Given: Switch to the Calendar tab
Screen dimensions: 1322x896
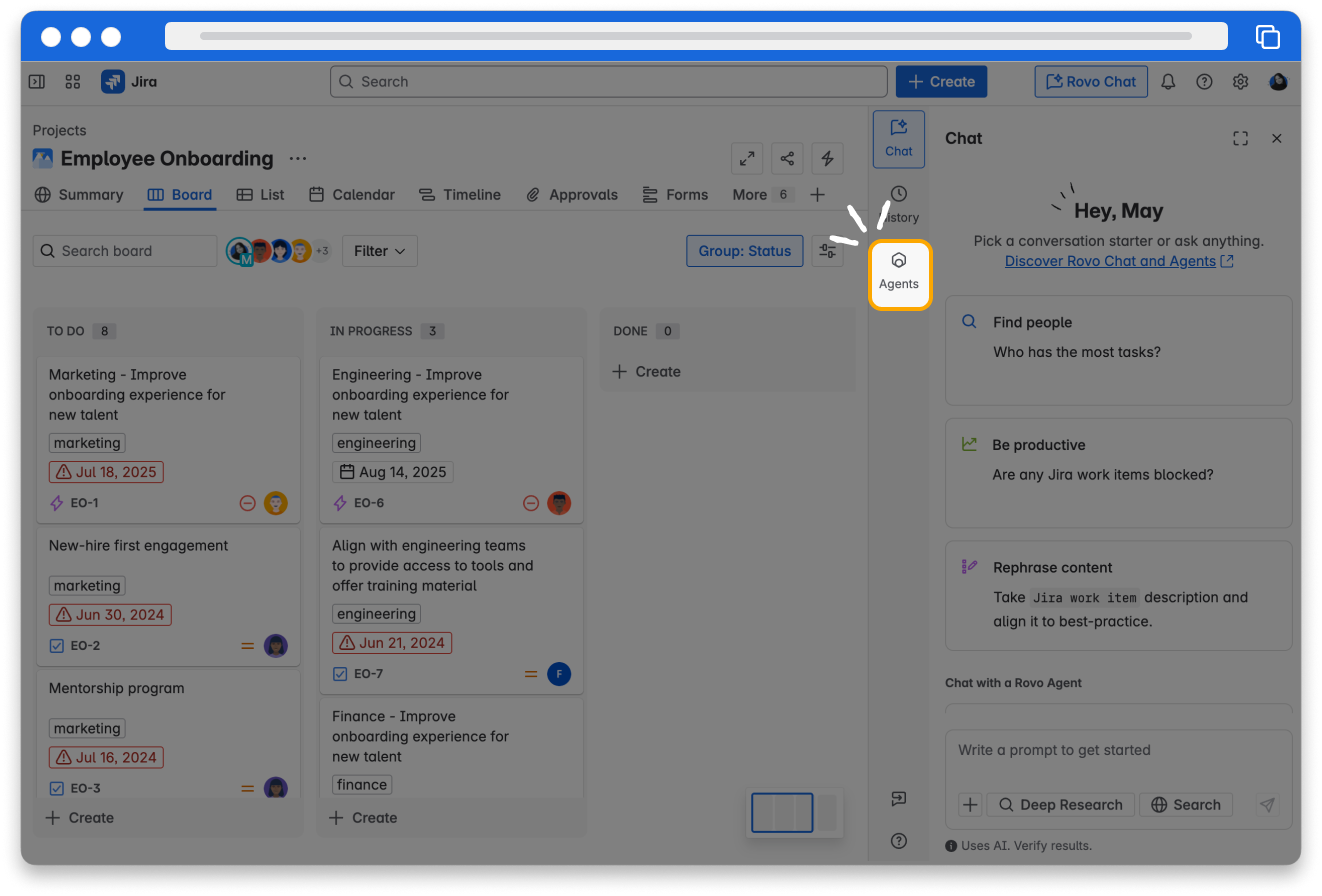Looking at the screenshot, I should (352, 195).
